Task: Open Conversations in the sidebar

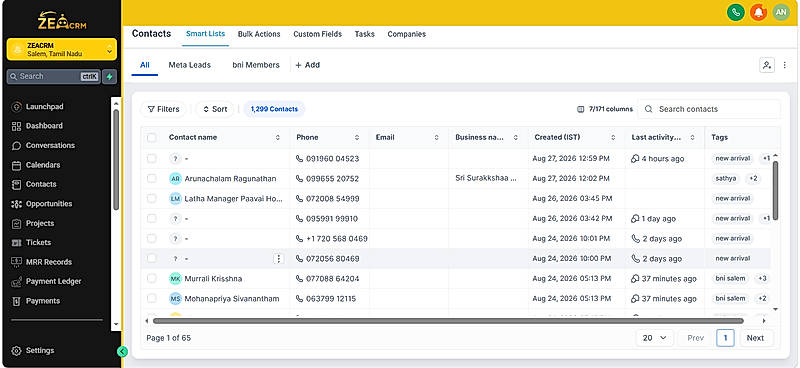Action: [x=50, y=145]
